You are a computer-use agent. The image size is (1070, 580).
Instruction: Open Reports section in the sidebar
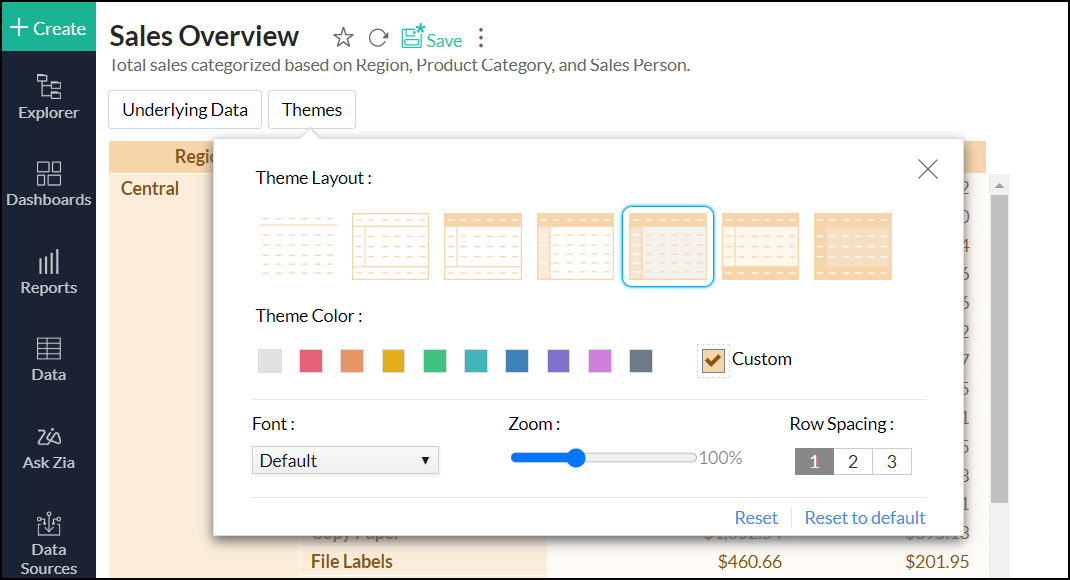[48, 272]
